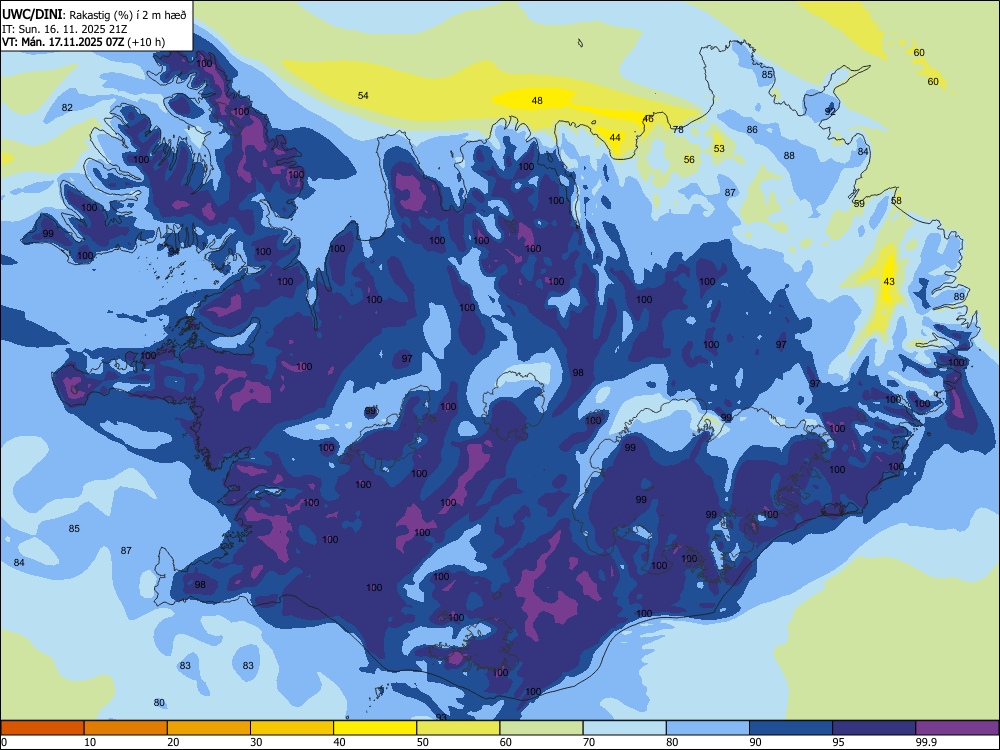This screenshot has width=1000, height=750.
Task: Click the pale blue 70–80 legend swatch
Action: (624, 728)
